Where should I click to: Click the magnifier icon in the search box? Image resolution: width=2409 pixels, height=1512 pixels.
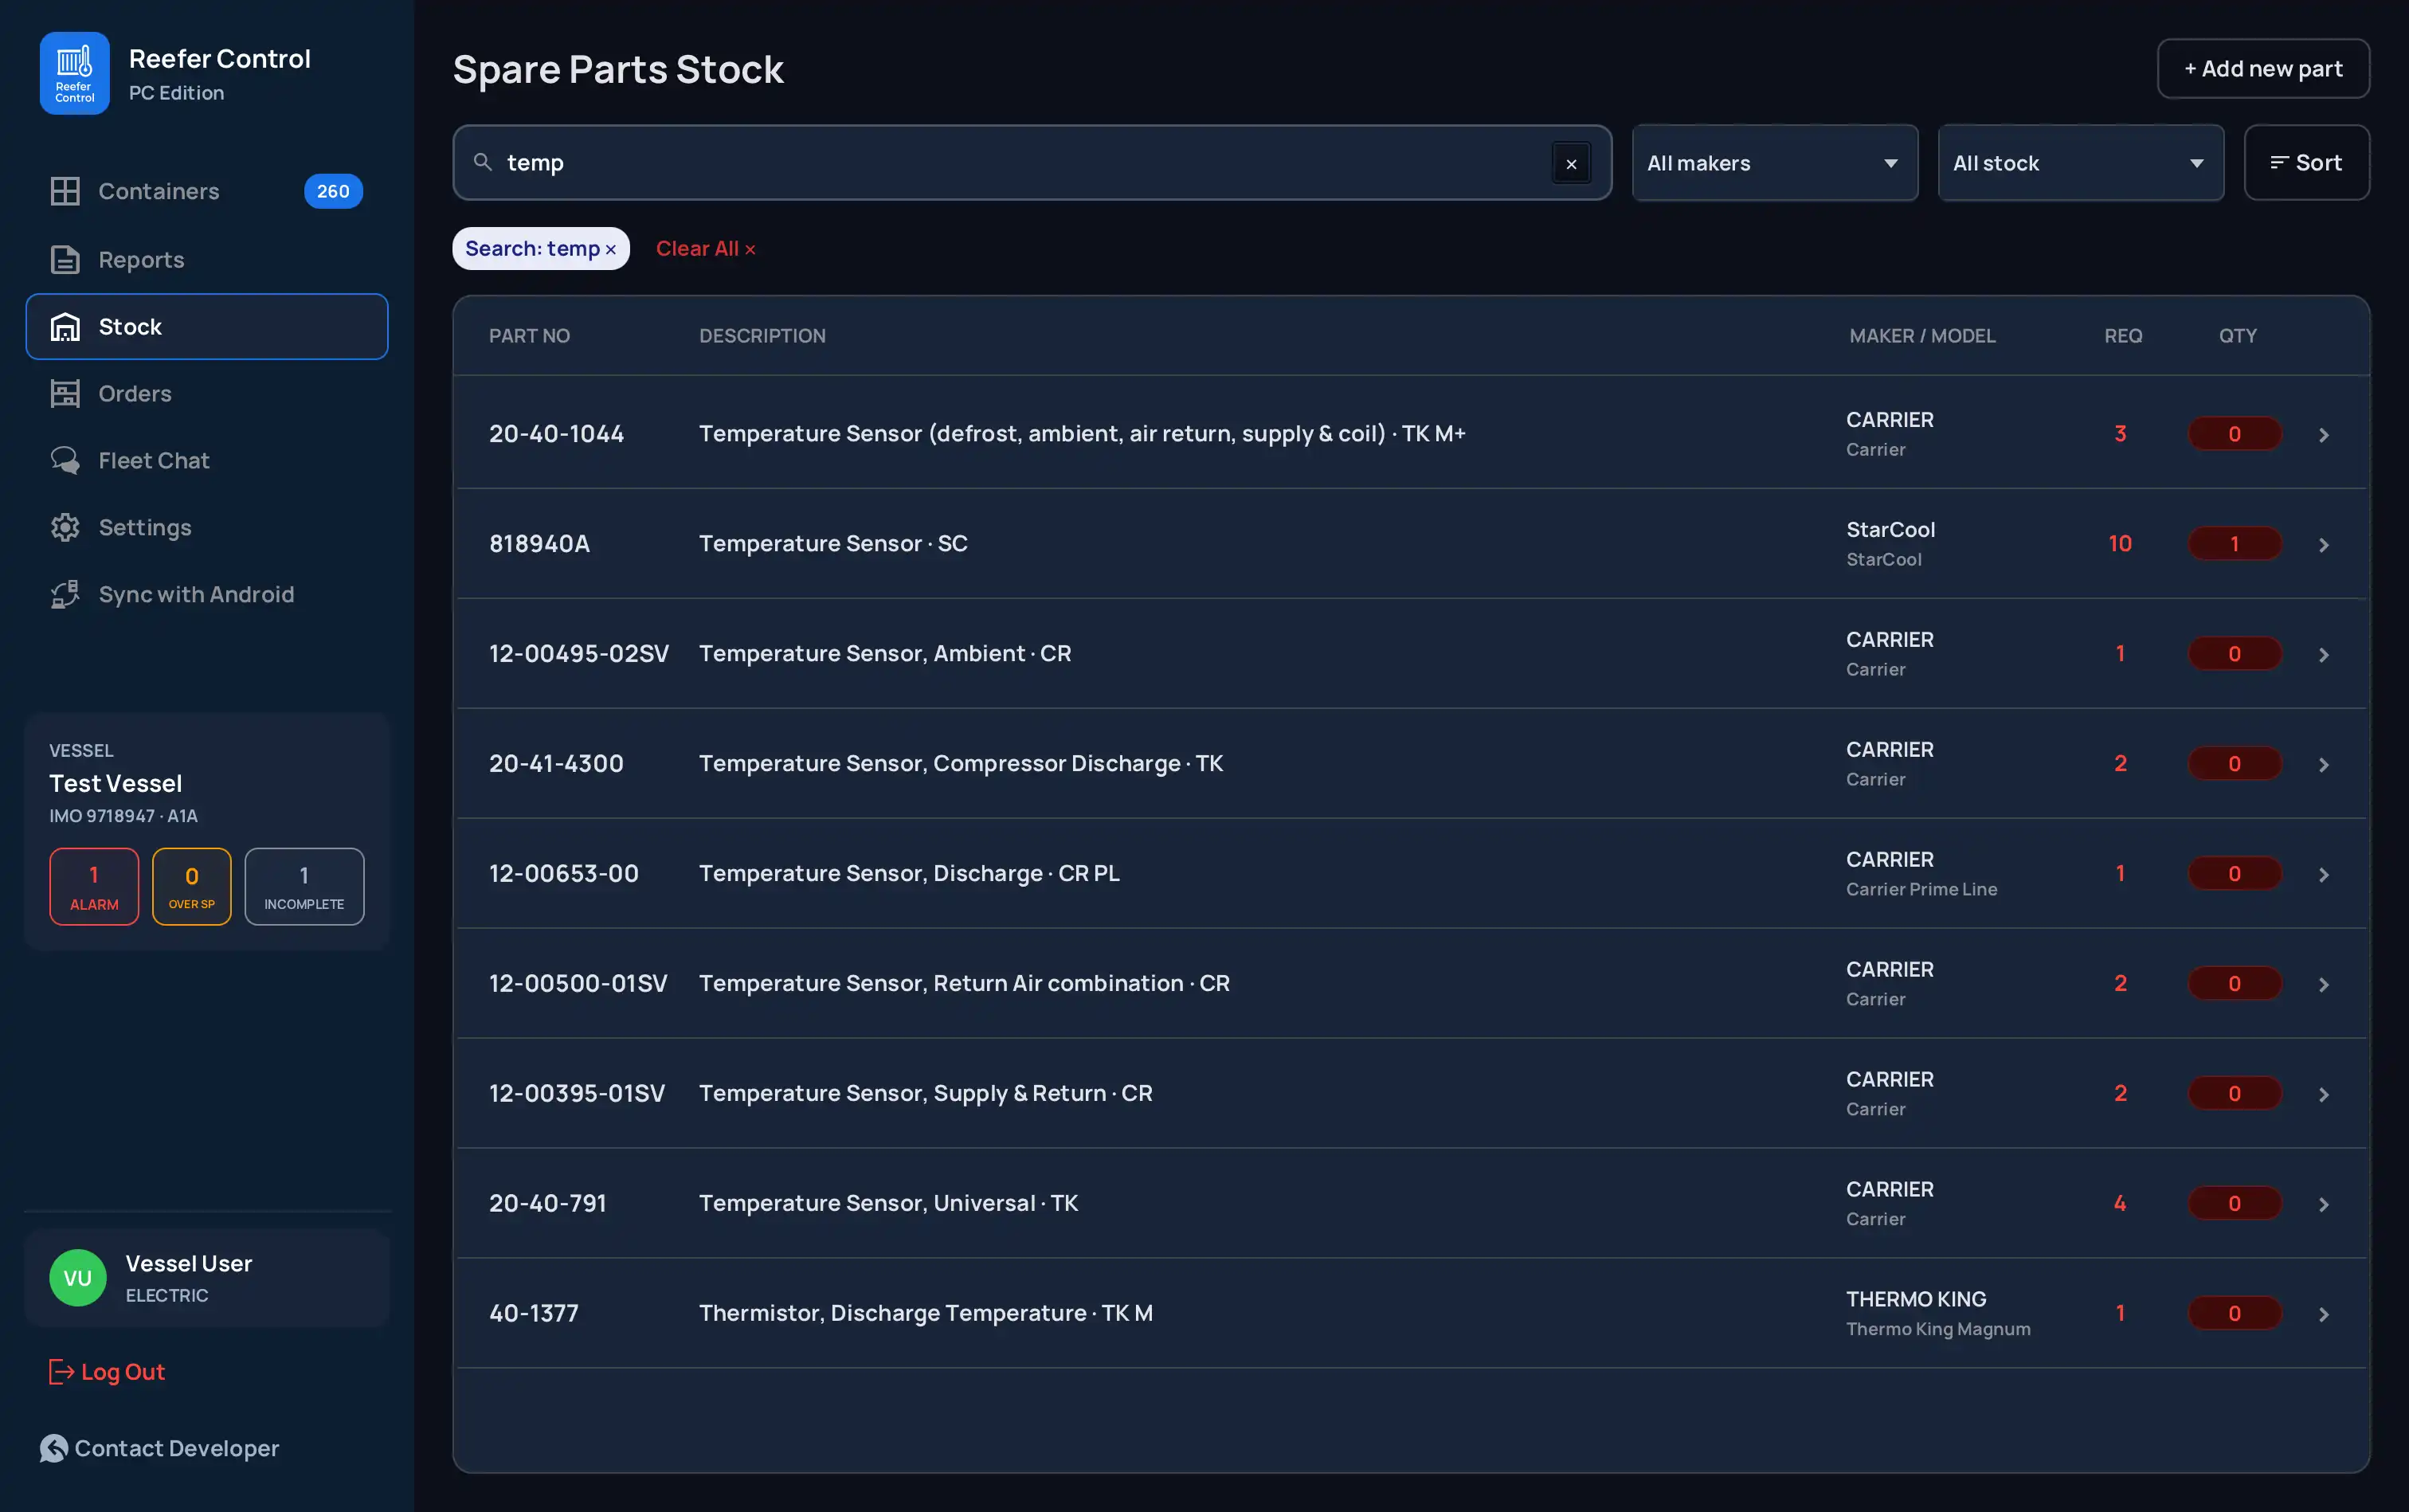[x=483, y=162]
